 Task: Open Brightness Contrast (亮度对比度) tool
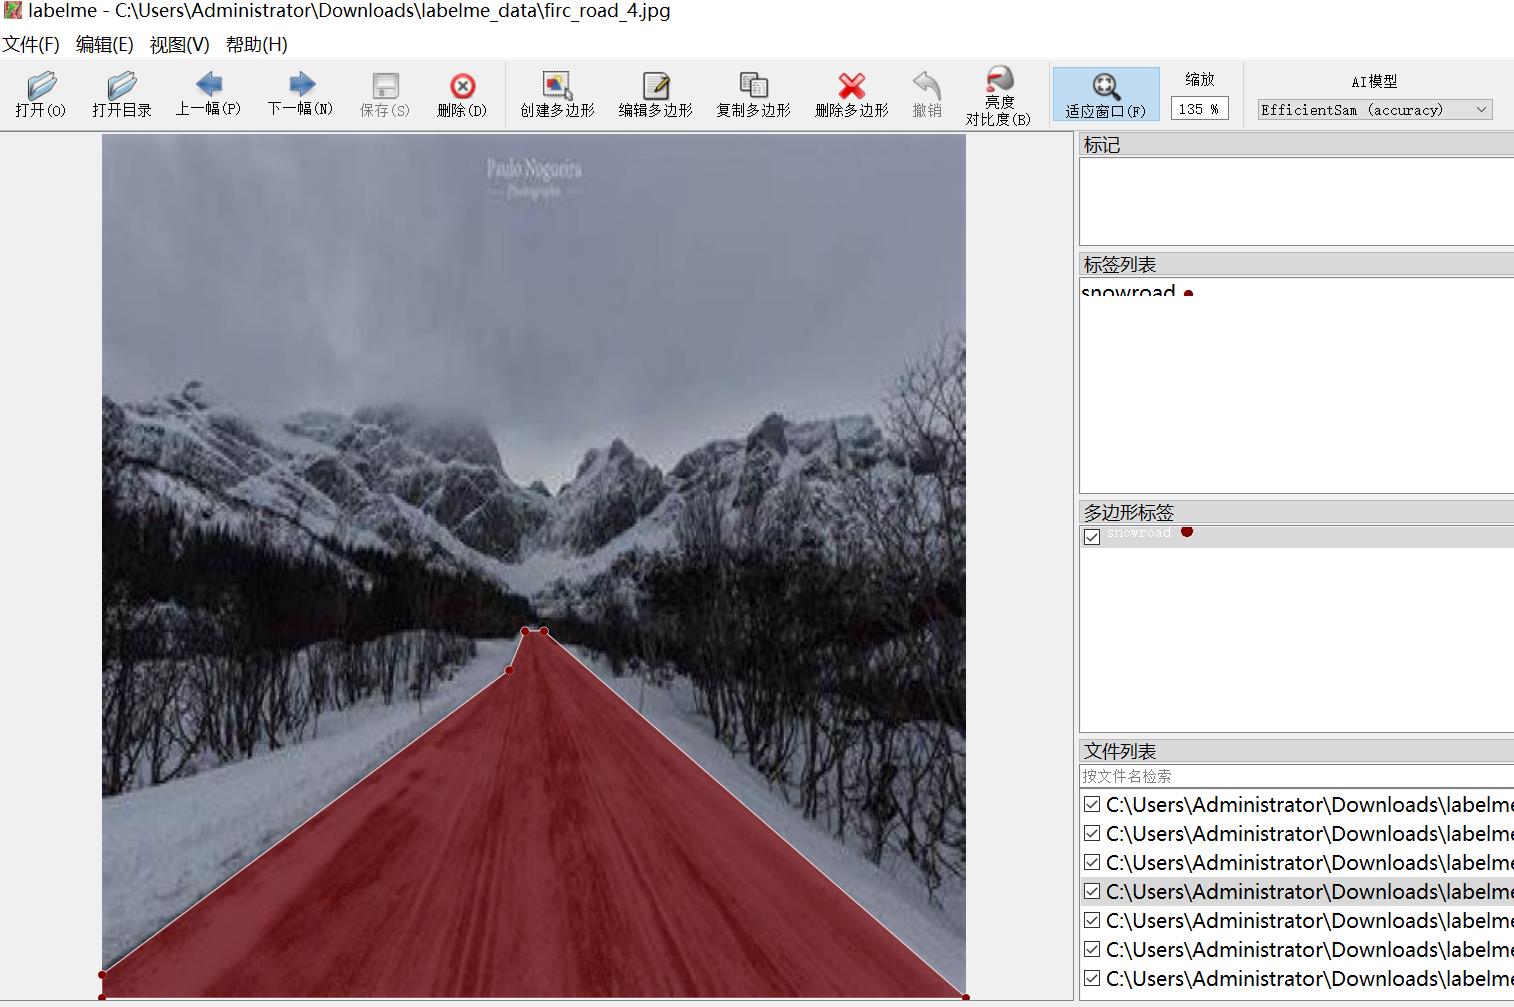(x=998, y=96)
